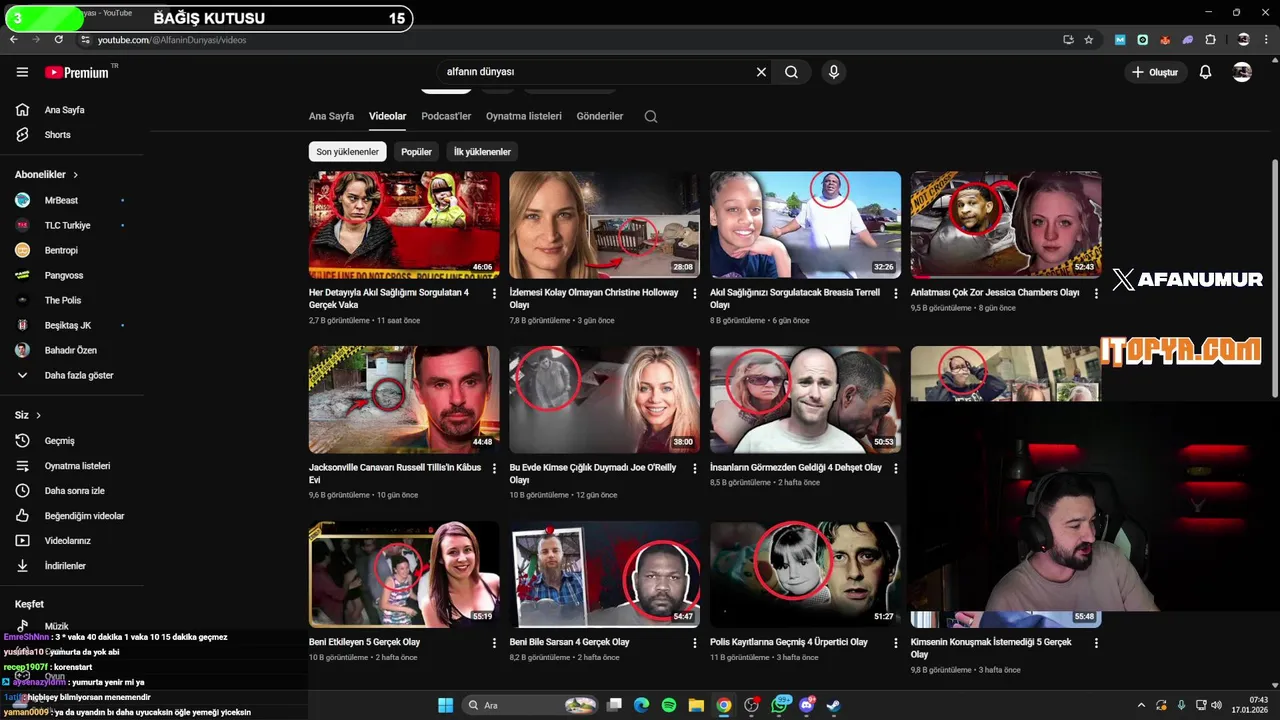This screenshot has width=1280, height=720.
Task: Select Son yüklenenler filter chip
Action: (347, 152)
